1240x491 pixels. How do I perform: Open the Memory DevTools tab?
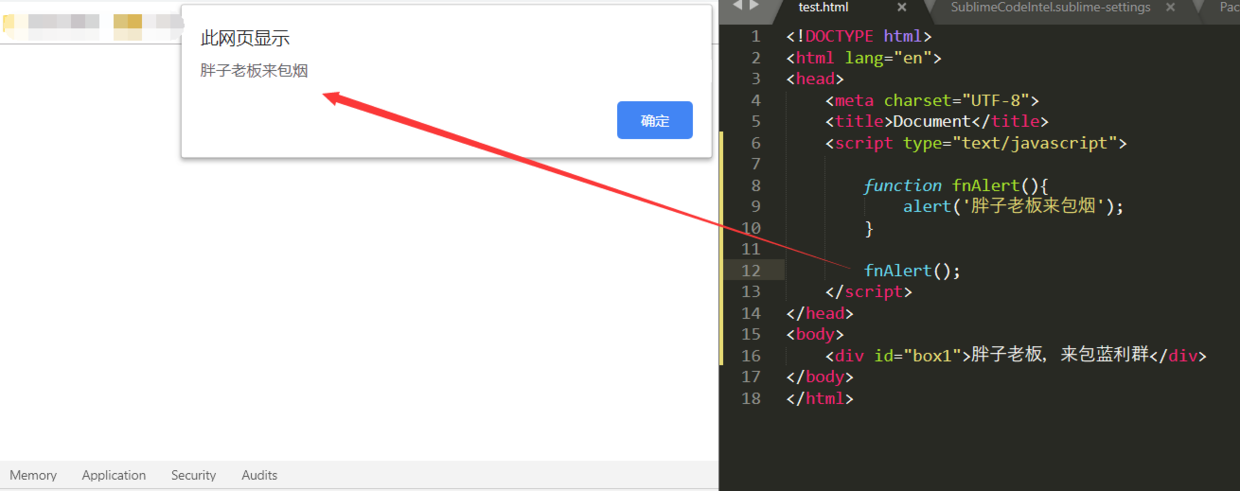click(33, 475)
